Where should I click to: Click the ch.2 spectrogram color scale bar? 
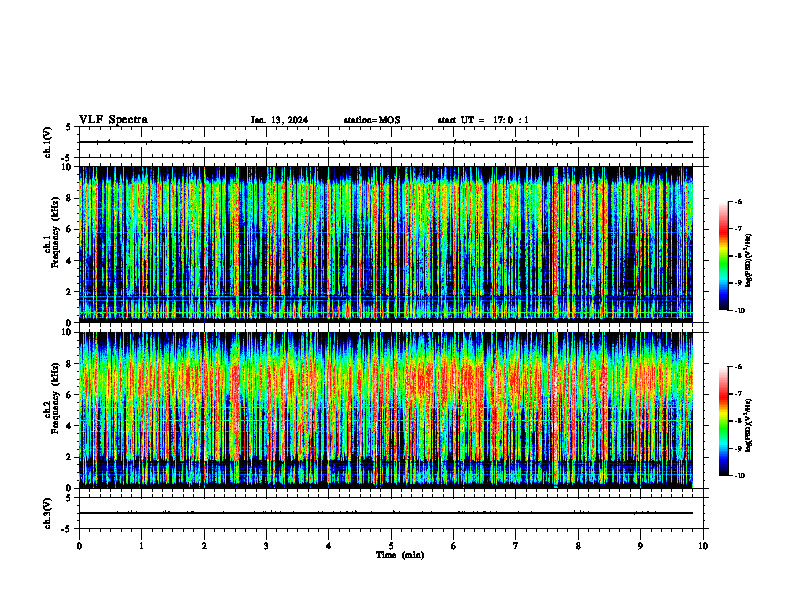pyautogui.click(x=723, y=421)
